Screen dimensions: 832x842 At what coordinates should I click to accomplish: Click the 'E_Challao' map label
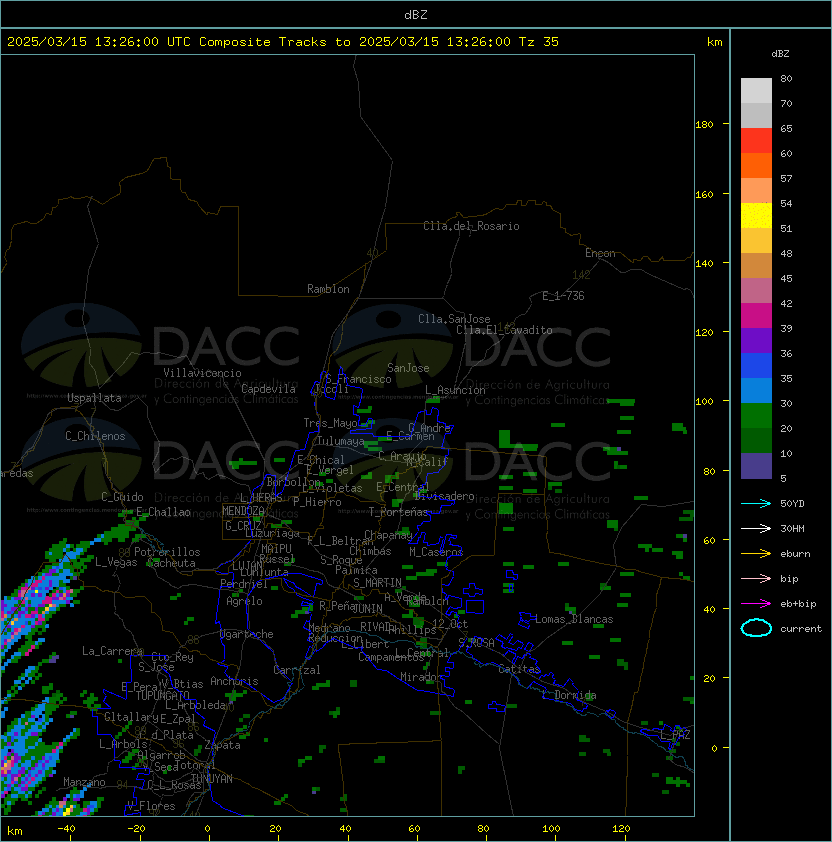point(163,512)
